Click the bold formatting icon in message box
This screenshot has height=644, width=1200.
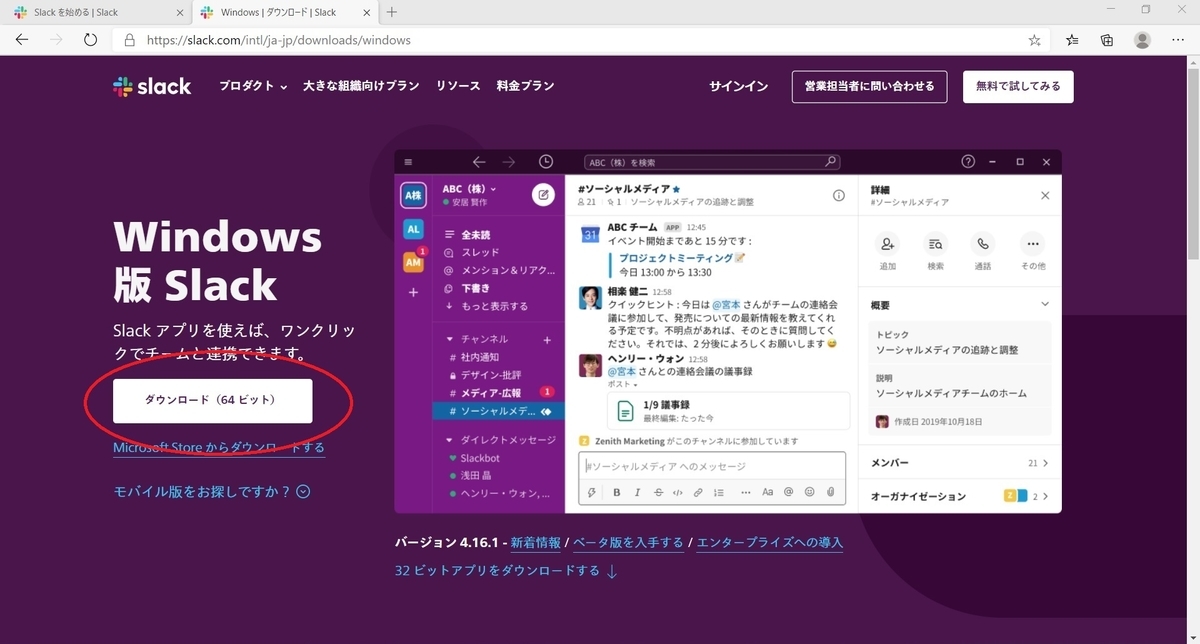coord(617,492)
